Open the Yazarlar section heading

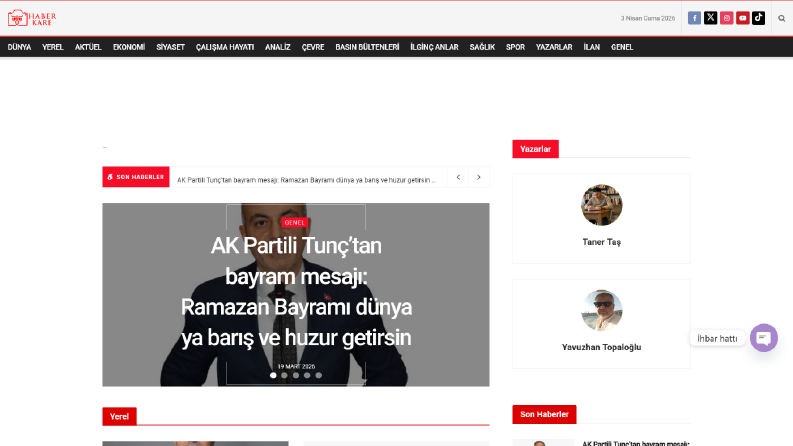click(536, 149)
